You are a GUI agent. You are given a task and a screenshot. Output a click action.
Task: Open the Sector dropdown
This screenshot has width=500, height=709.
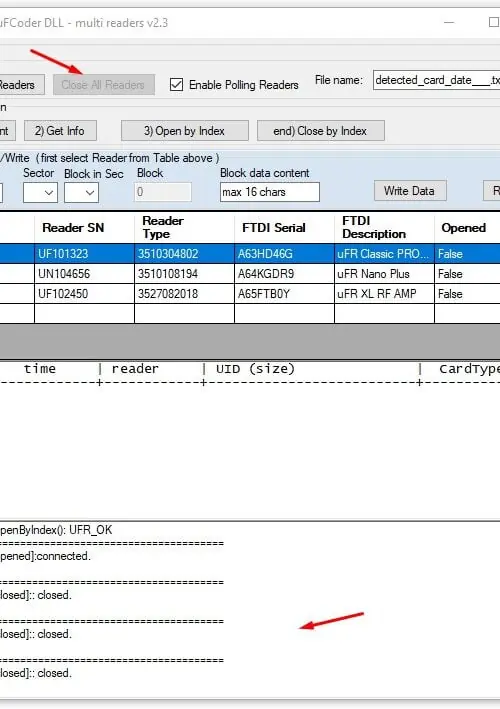click(x=40, y=193)
